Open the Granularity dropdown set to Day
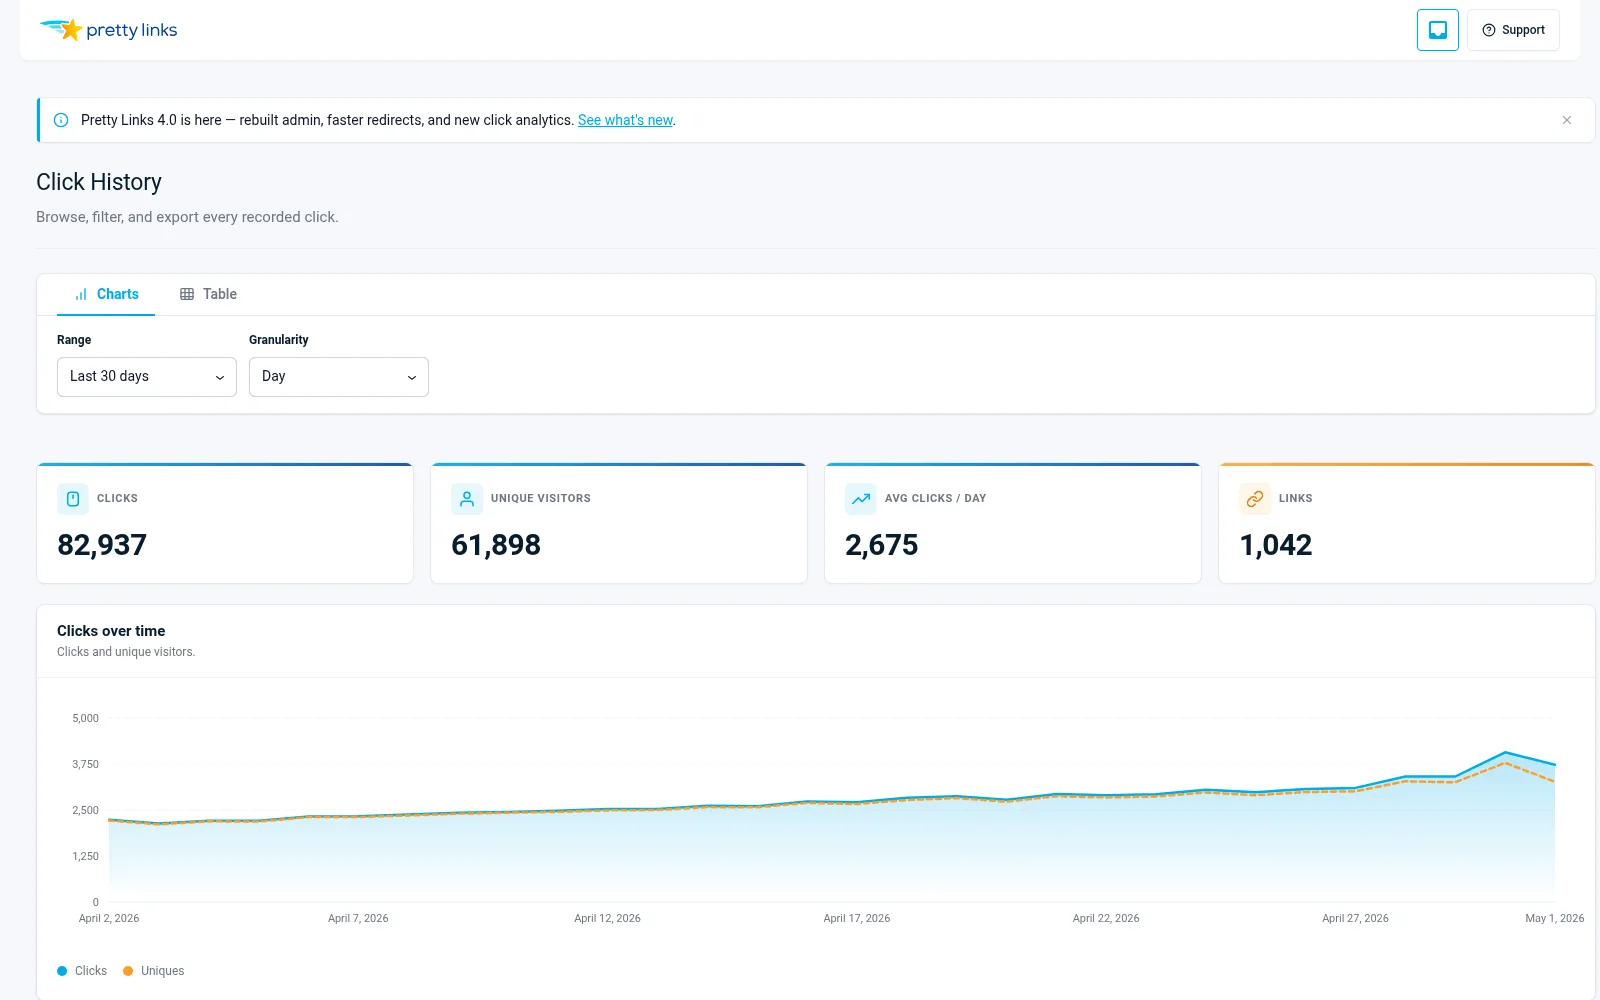The height and width of the screenshot is (1000, 1600). click(339, 377)
